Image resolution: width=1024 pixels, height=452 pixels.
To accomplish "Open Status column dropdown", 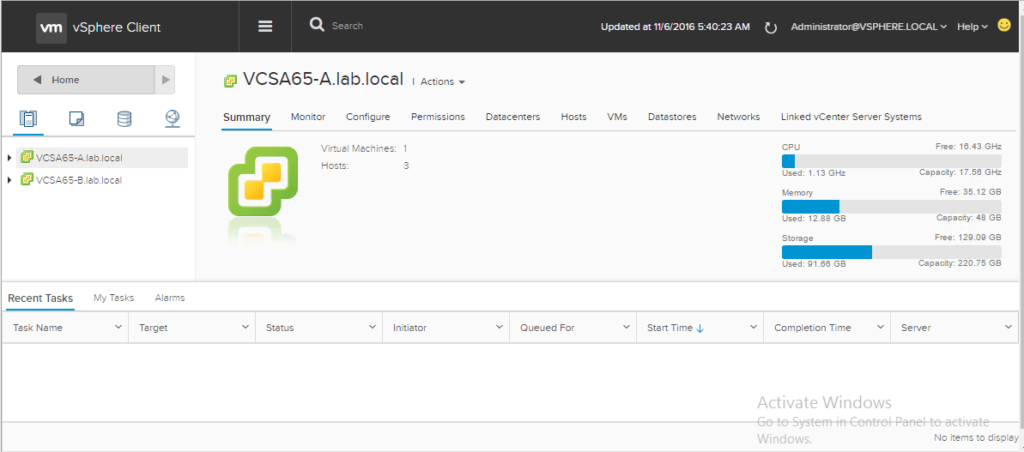I will [x=372, y=327].
